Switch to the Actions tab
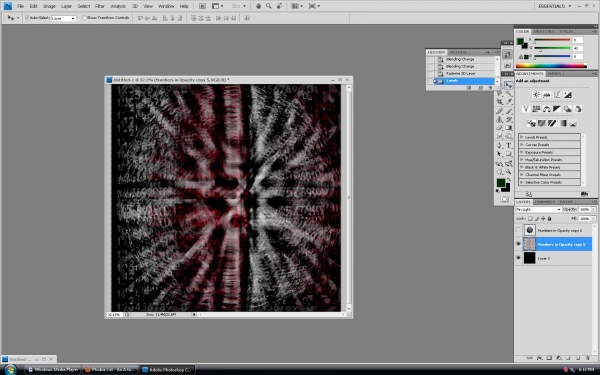This screenshot has height=375, width=600. tap(458, 52)
